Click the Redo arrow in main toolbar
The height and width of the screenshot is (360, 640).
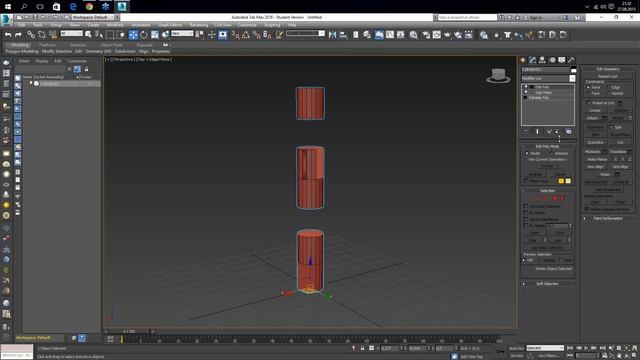point(18,35)
